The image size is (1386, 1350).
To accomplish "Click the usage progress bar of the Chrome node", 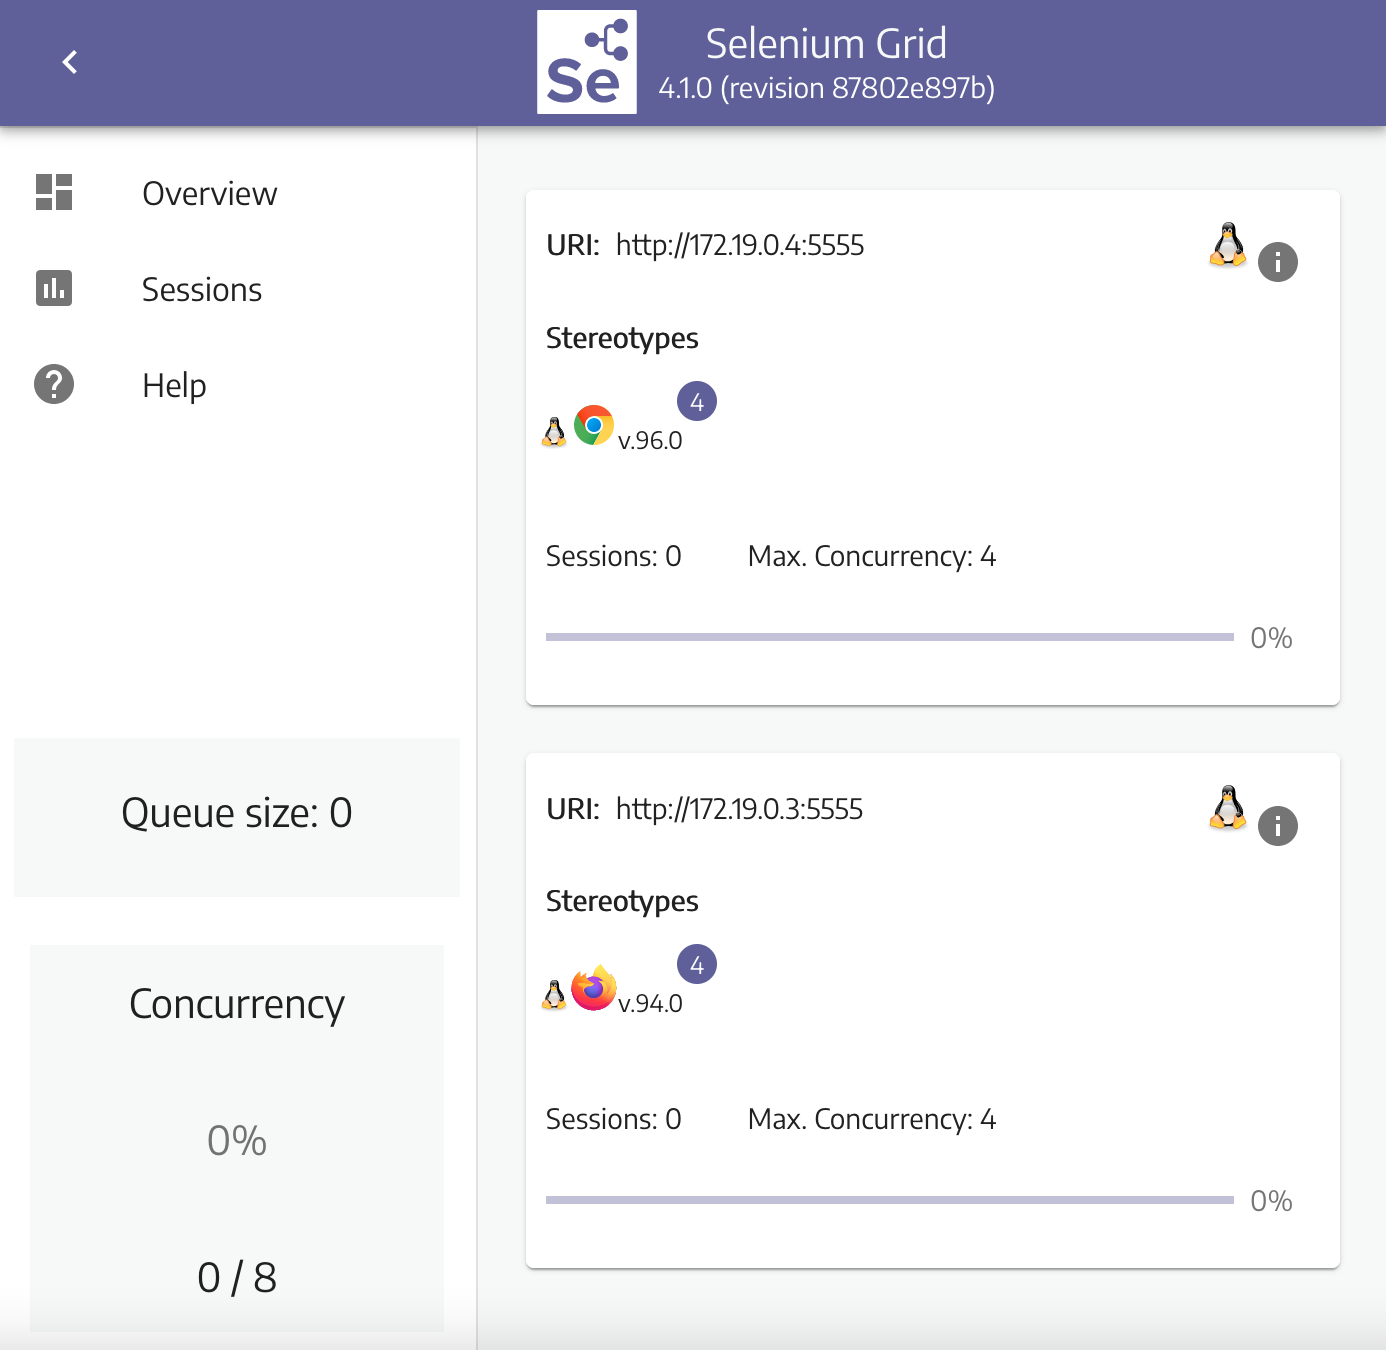I will click(x=889, y=637).
